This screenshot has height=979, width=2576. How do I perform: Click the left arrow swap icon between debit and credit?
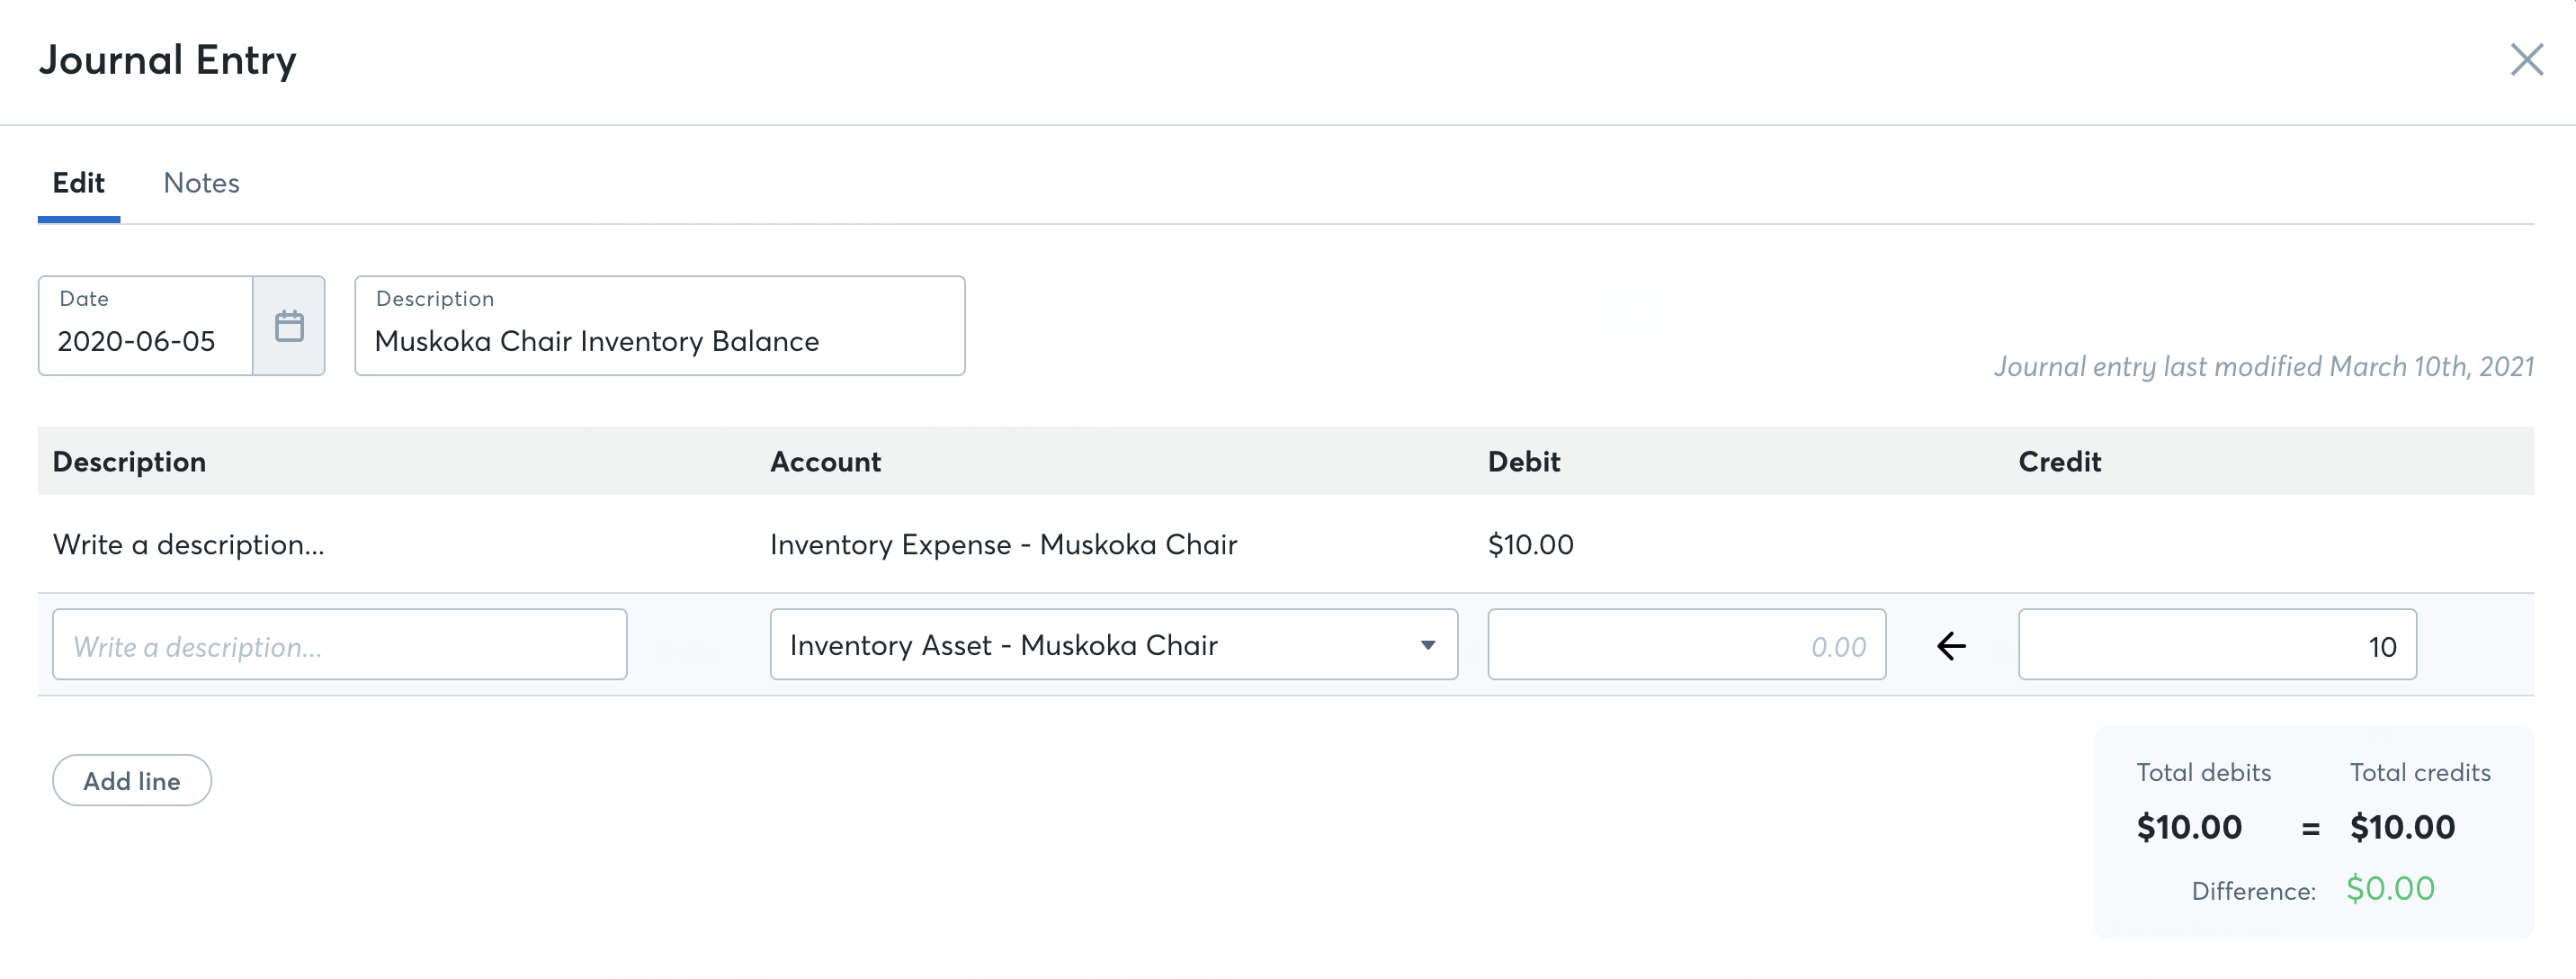[1951, 646]
